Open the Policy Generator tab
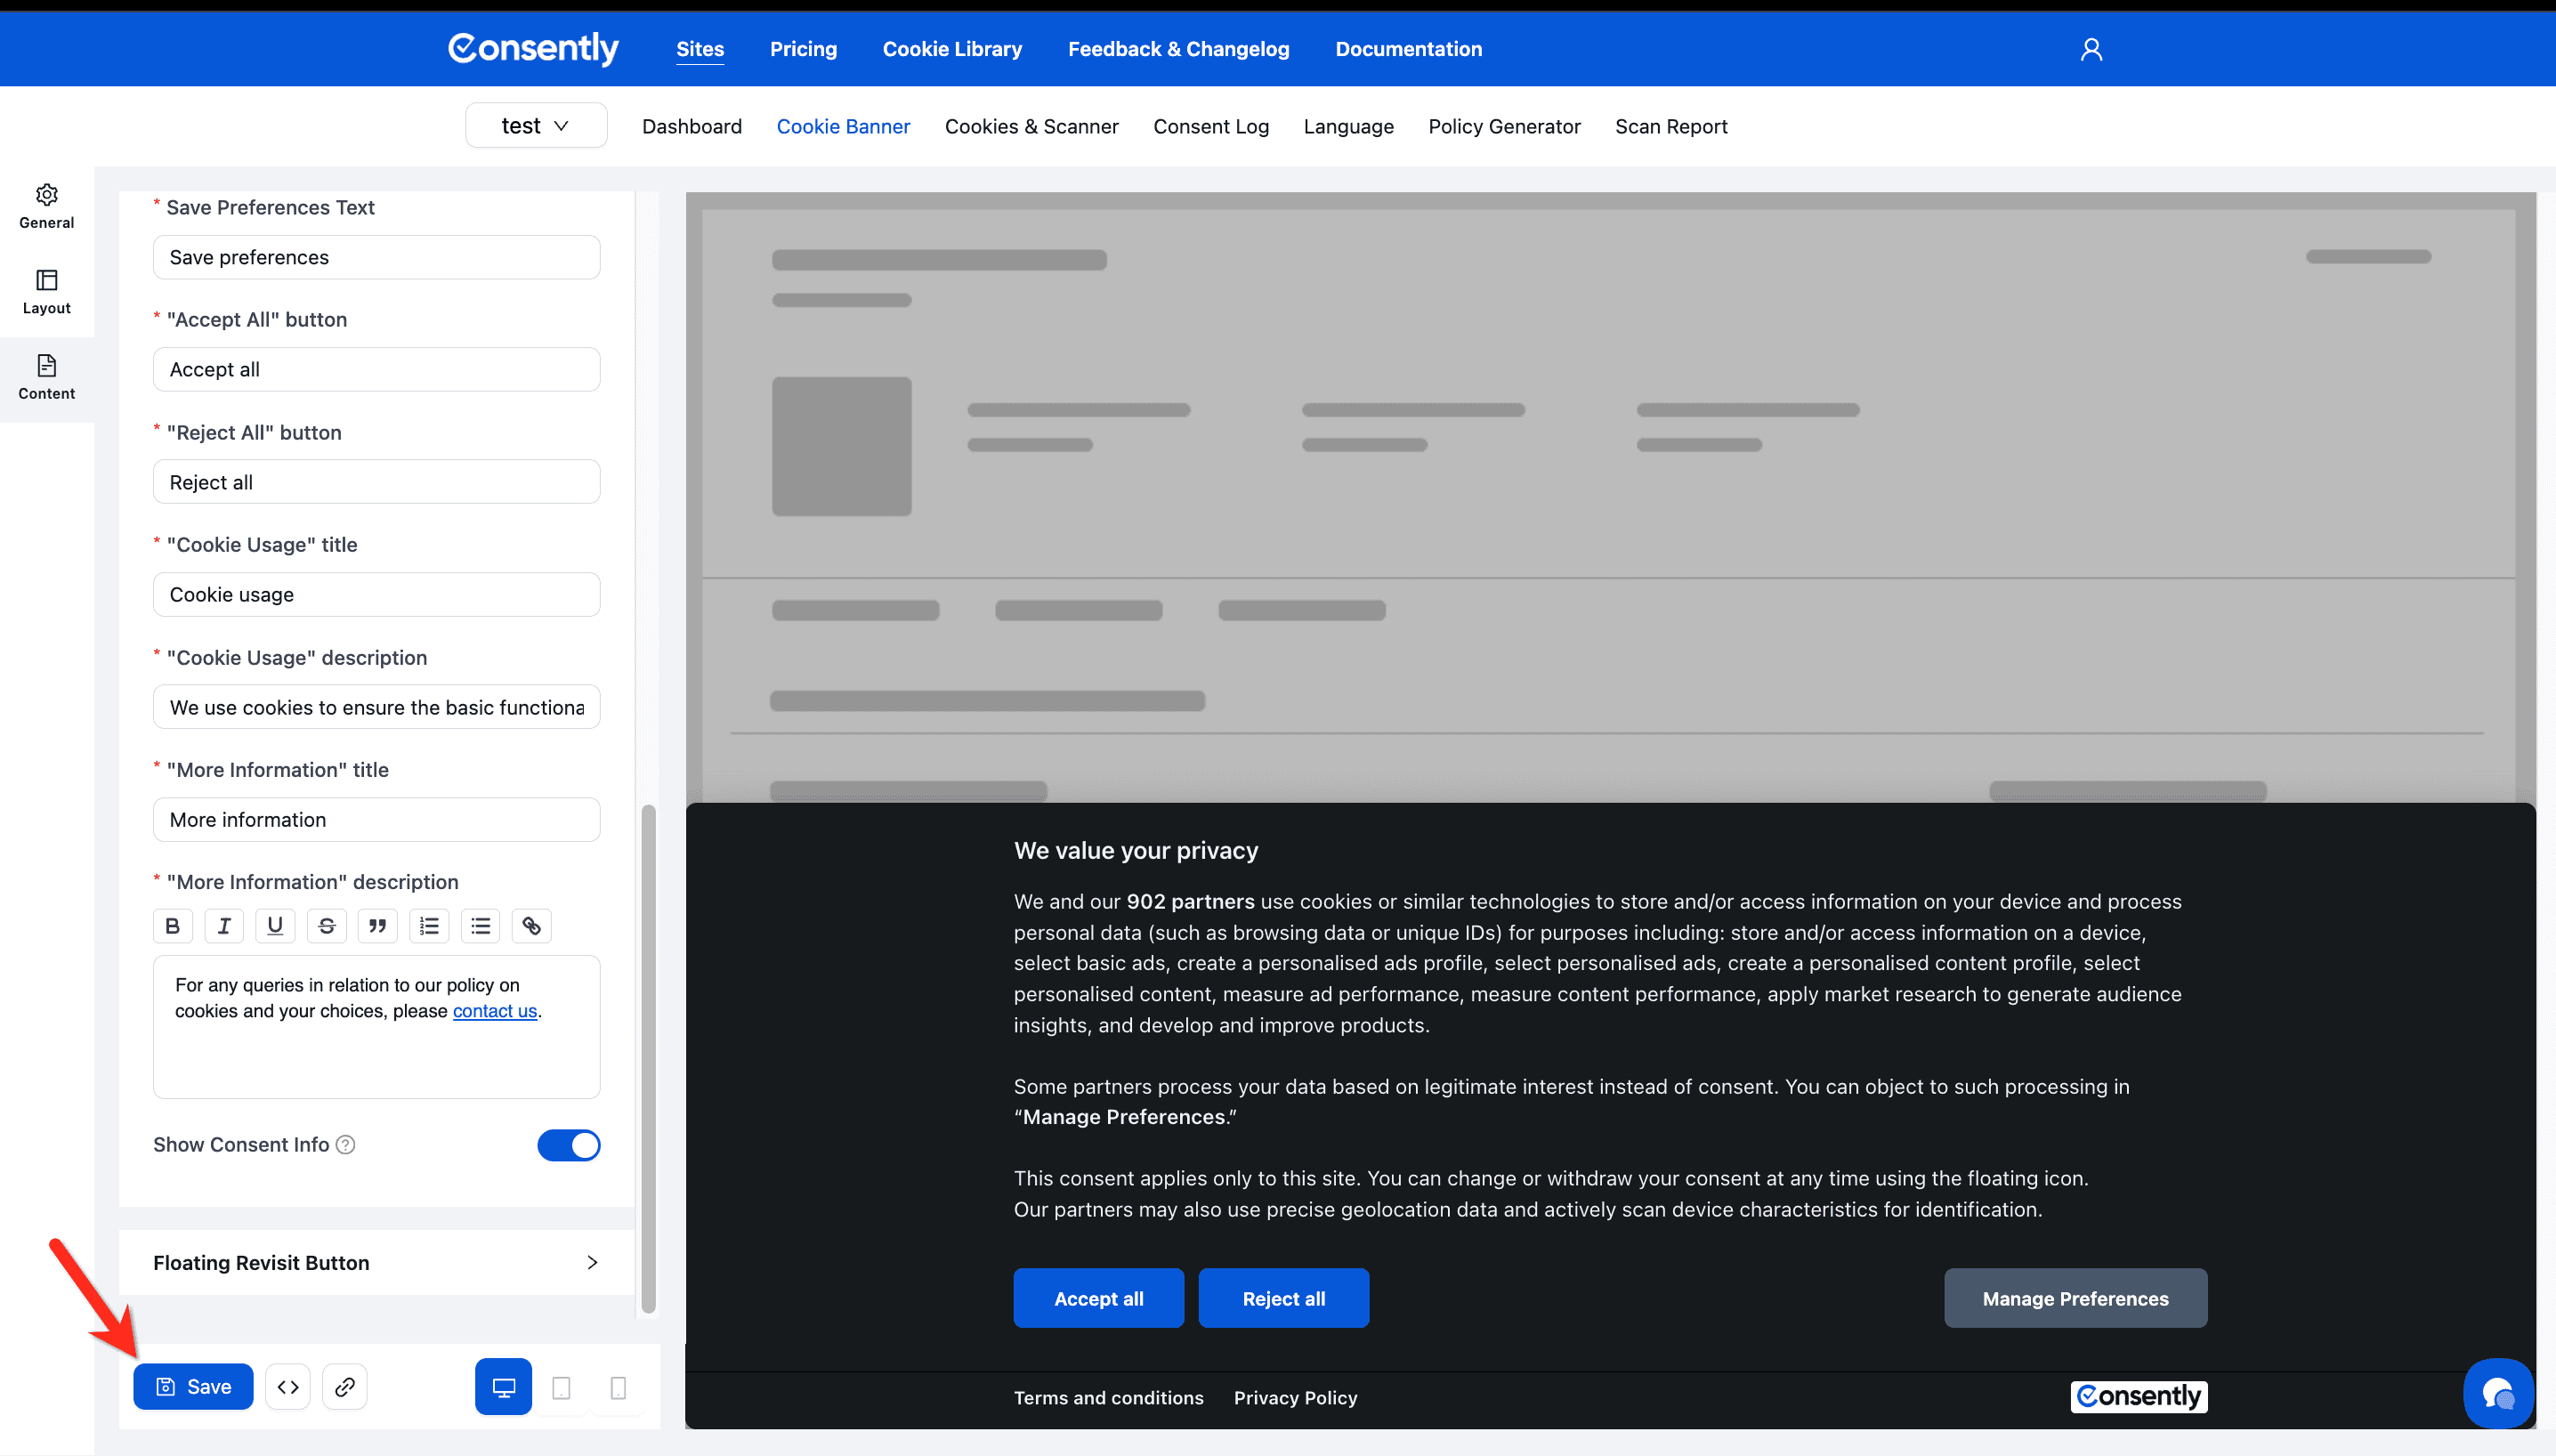The width and height of the screenshot is (2556, 1456). coord(1504,126)
